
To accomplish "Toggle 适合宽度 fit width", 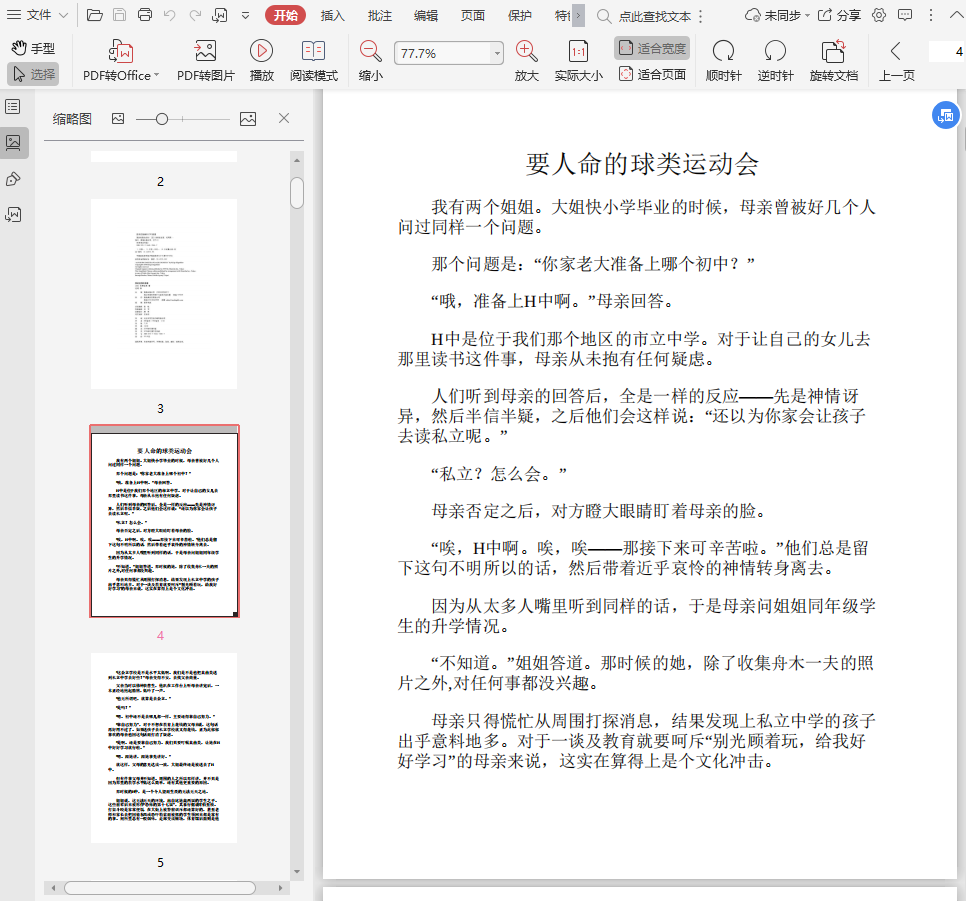I will (652, 48).
